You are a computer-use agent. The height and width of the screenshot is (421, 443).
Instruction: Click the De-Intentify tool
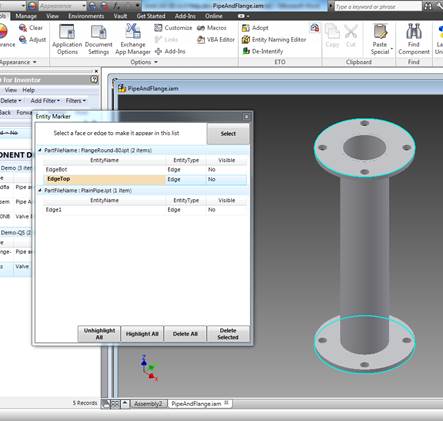click(263, 51)
